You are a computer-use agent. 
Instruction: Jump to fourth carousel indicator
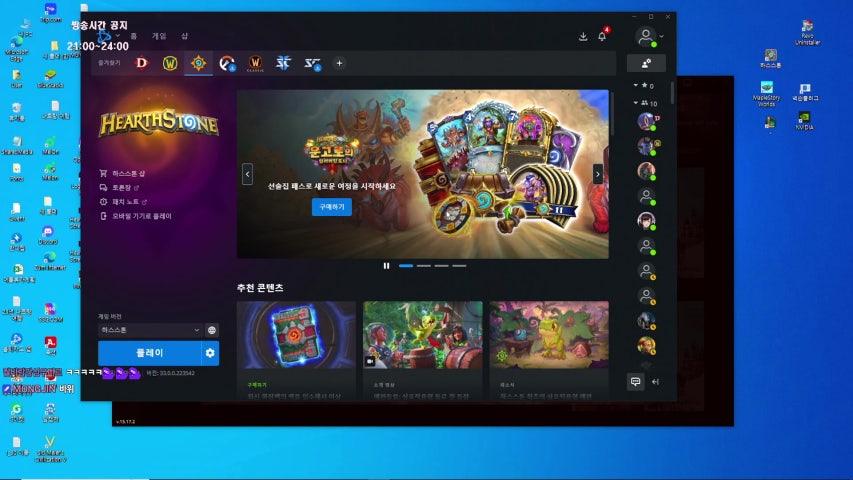click(459, 266)
